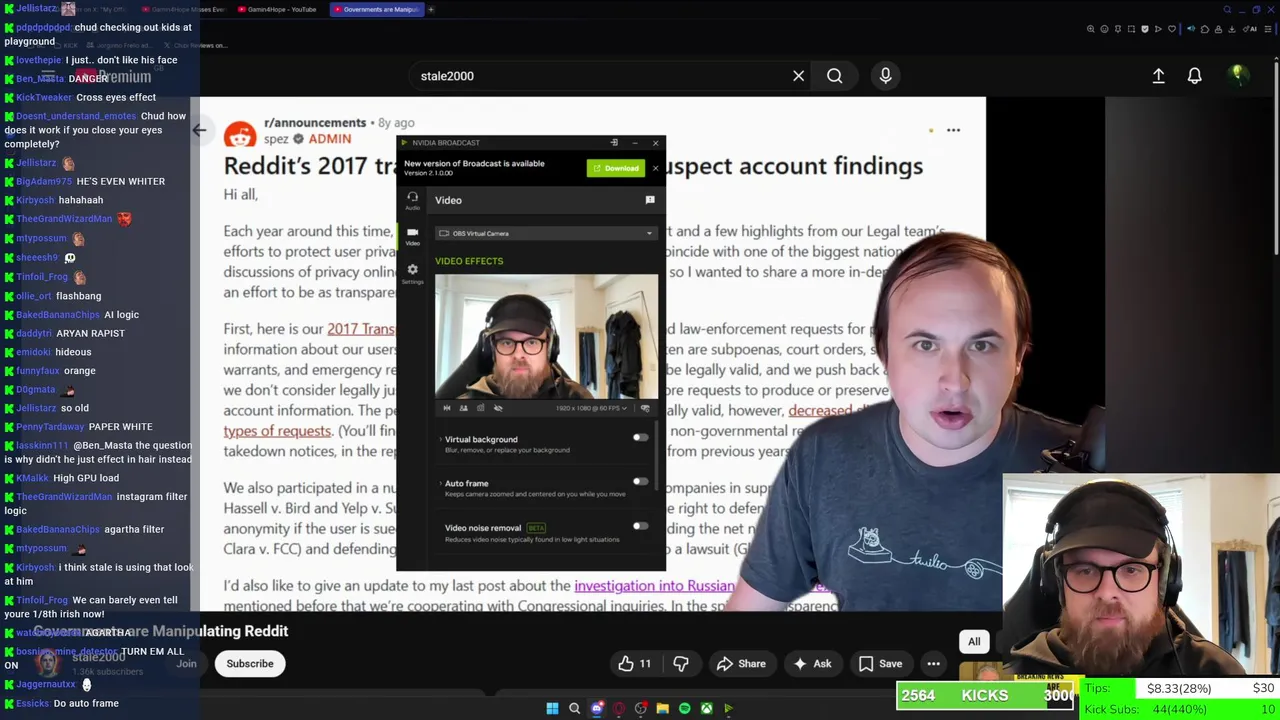Image resolution: width=1280 pixels, height=720 pixels.
Task: Open YouTube notifications bell
Action: [x=1194, y=76]
